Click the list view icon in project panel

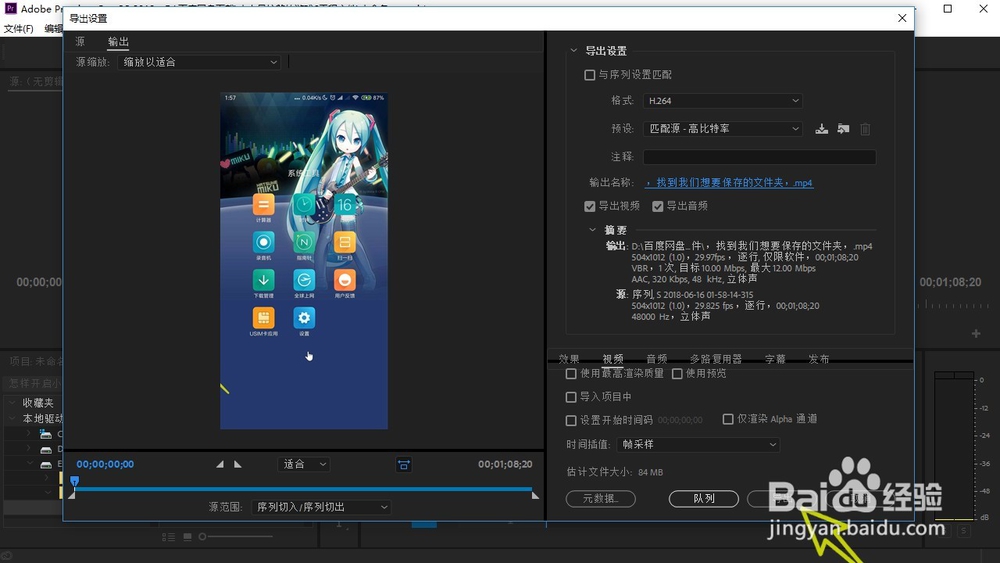tap(168, 537)
